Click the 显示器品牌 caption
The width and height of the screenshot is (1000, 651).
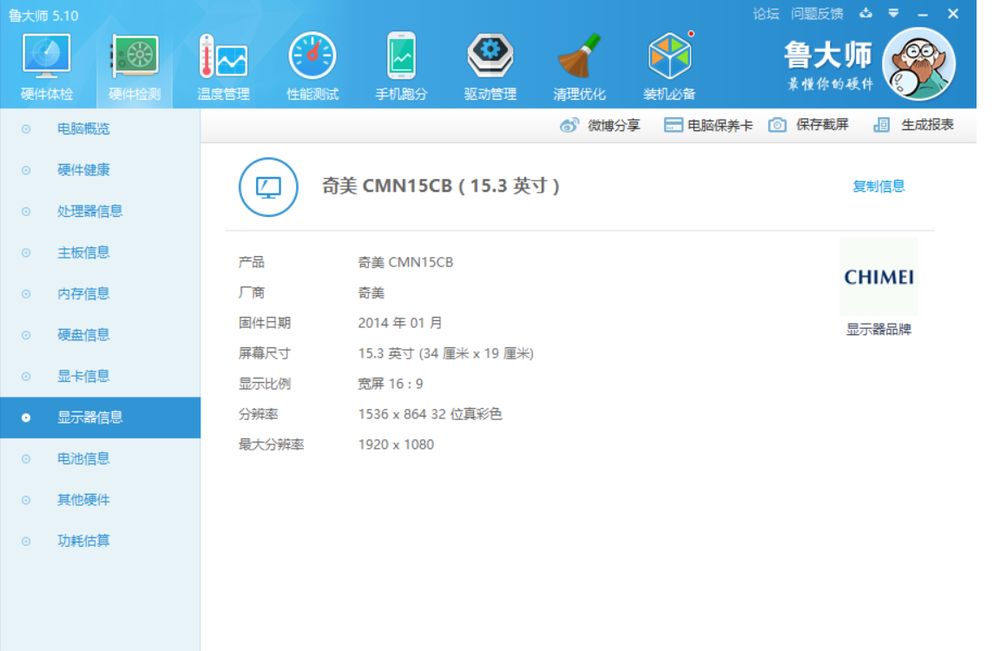(x=879, y=330)
